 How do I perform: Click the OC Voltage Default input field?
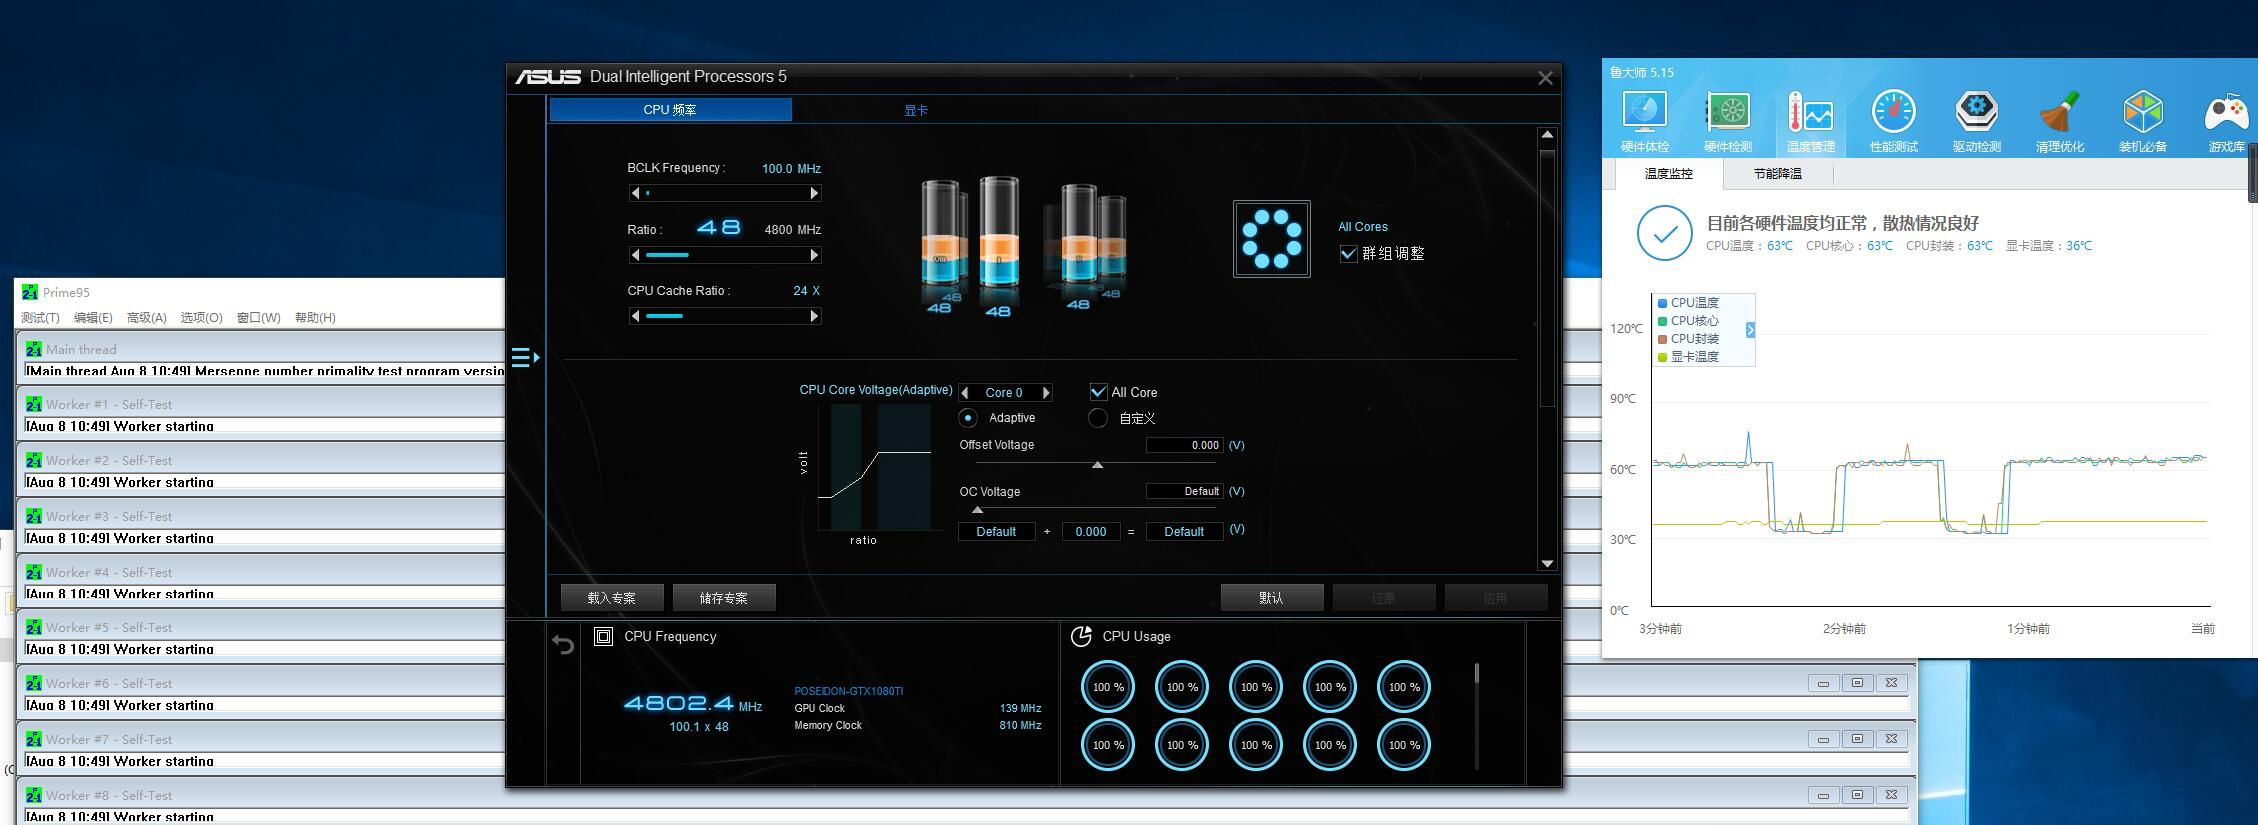point(1184,491)
